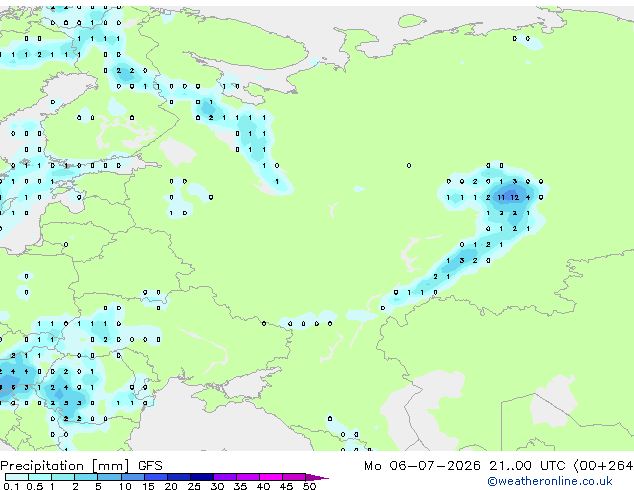Click the '40' label under the color legend
634x490 pixels.
coord(263,486)
